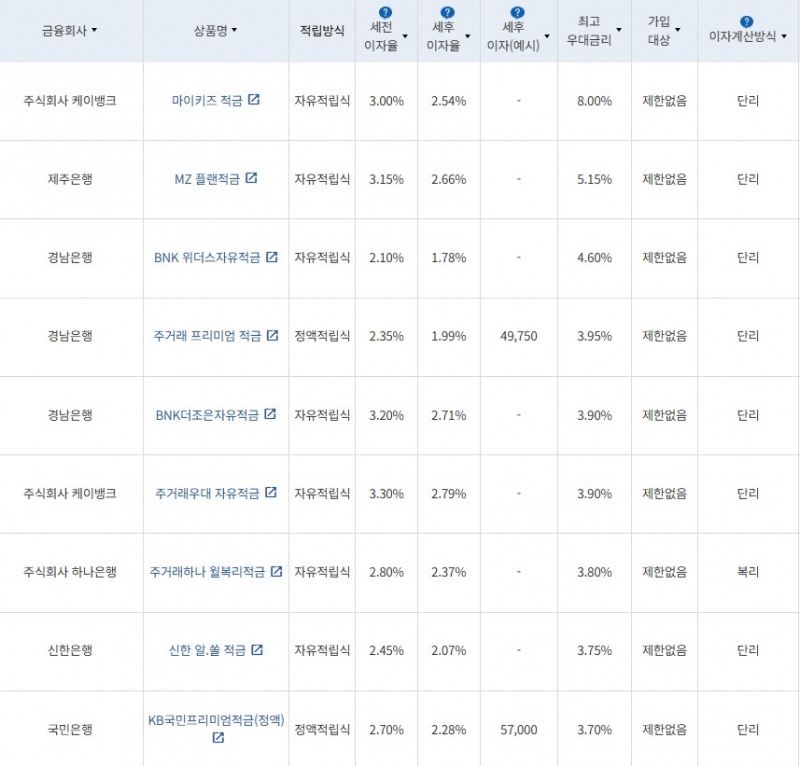
Task: Click 2.79% 세후 이자율 value
Action: pos(448,494)
